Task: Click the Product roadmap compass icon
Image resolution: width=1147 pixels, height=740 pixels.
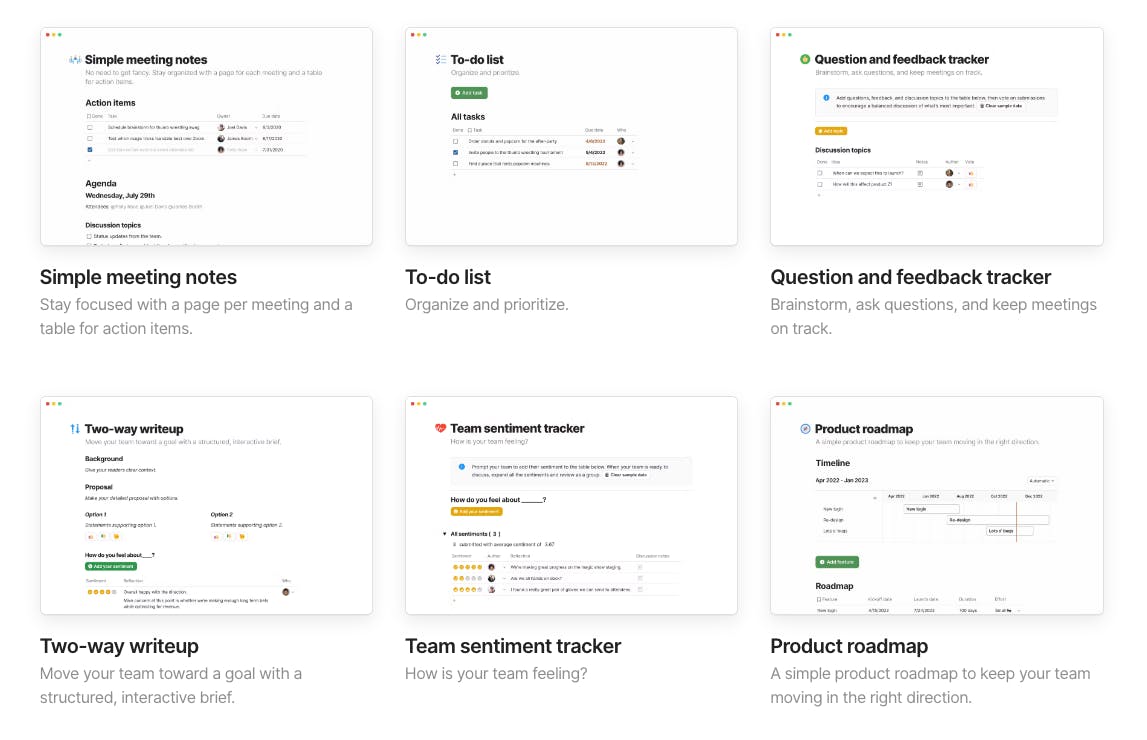Action: coord(806,429)
